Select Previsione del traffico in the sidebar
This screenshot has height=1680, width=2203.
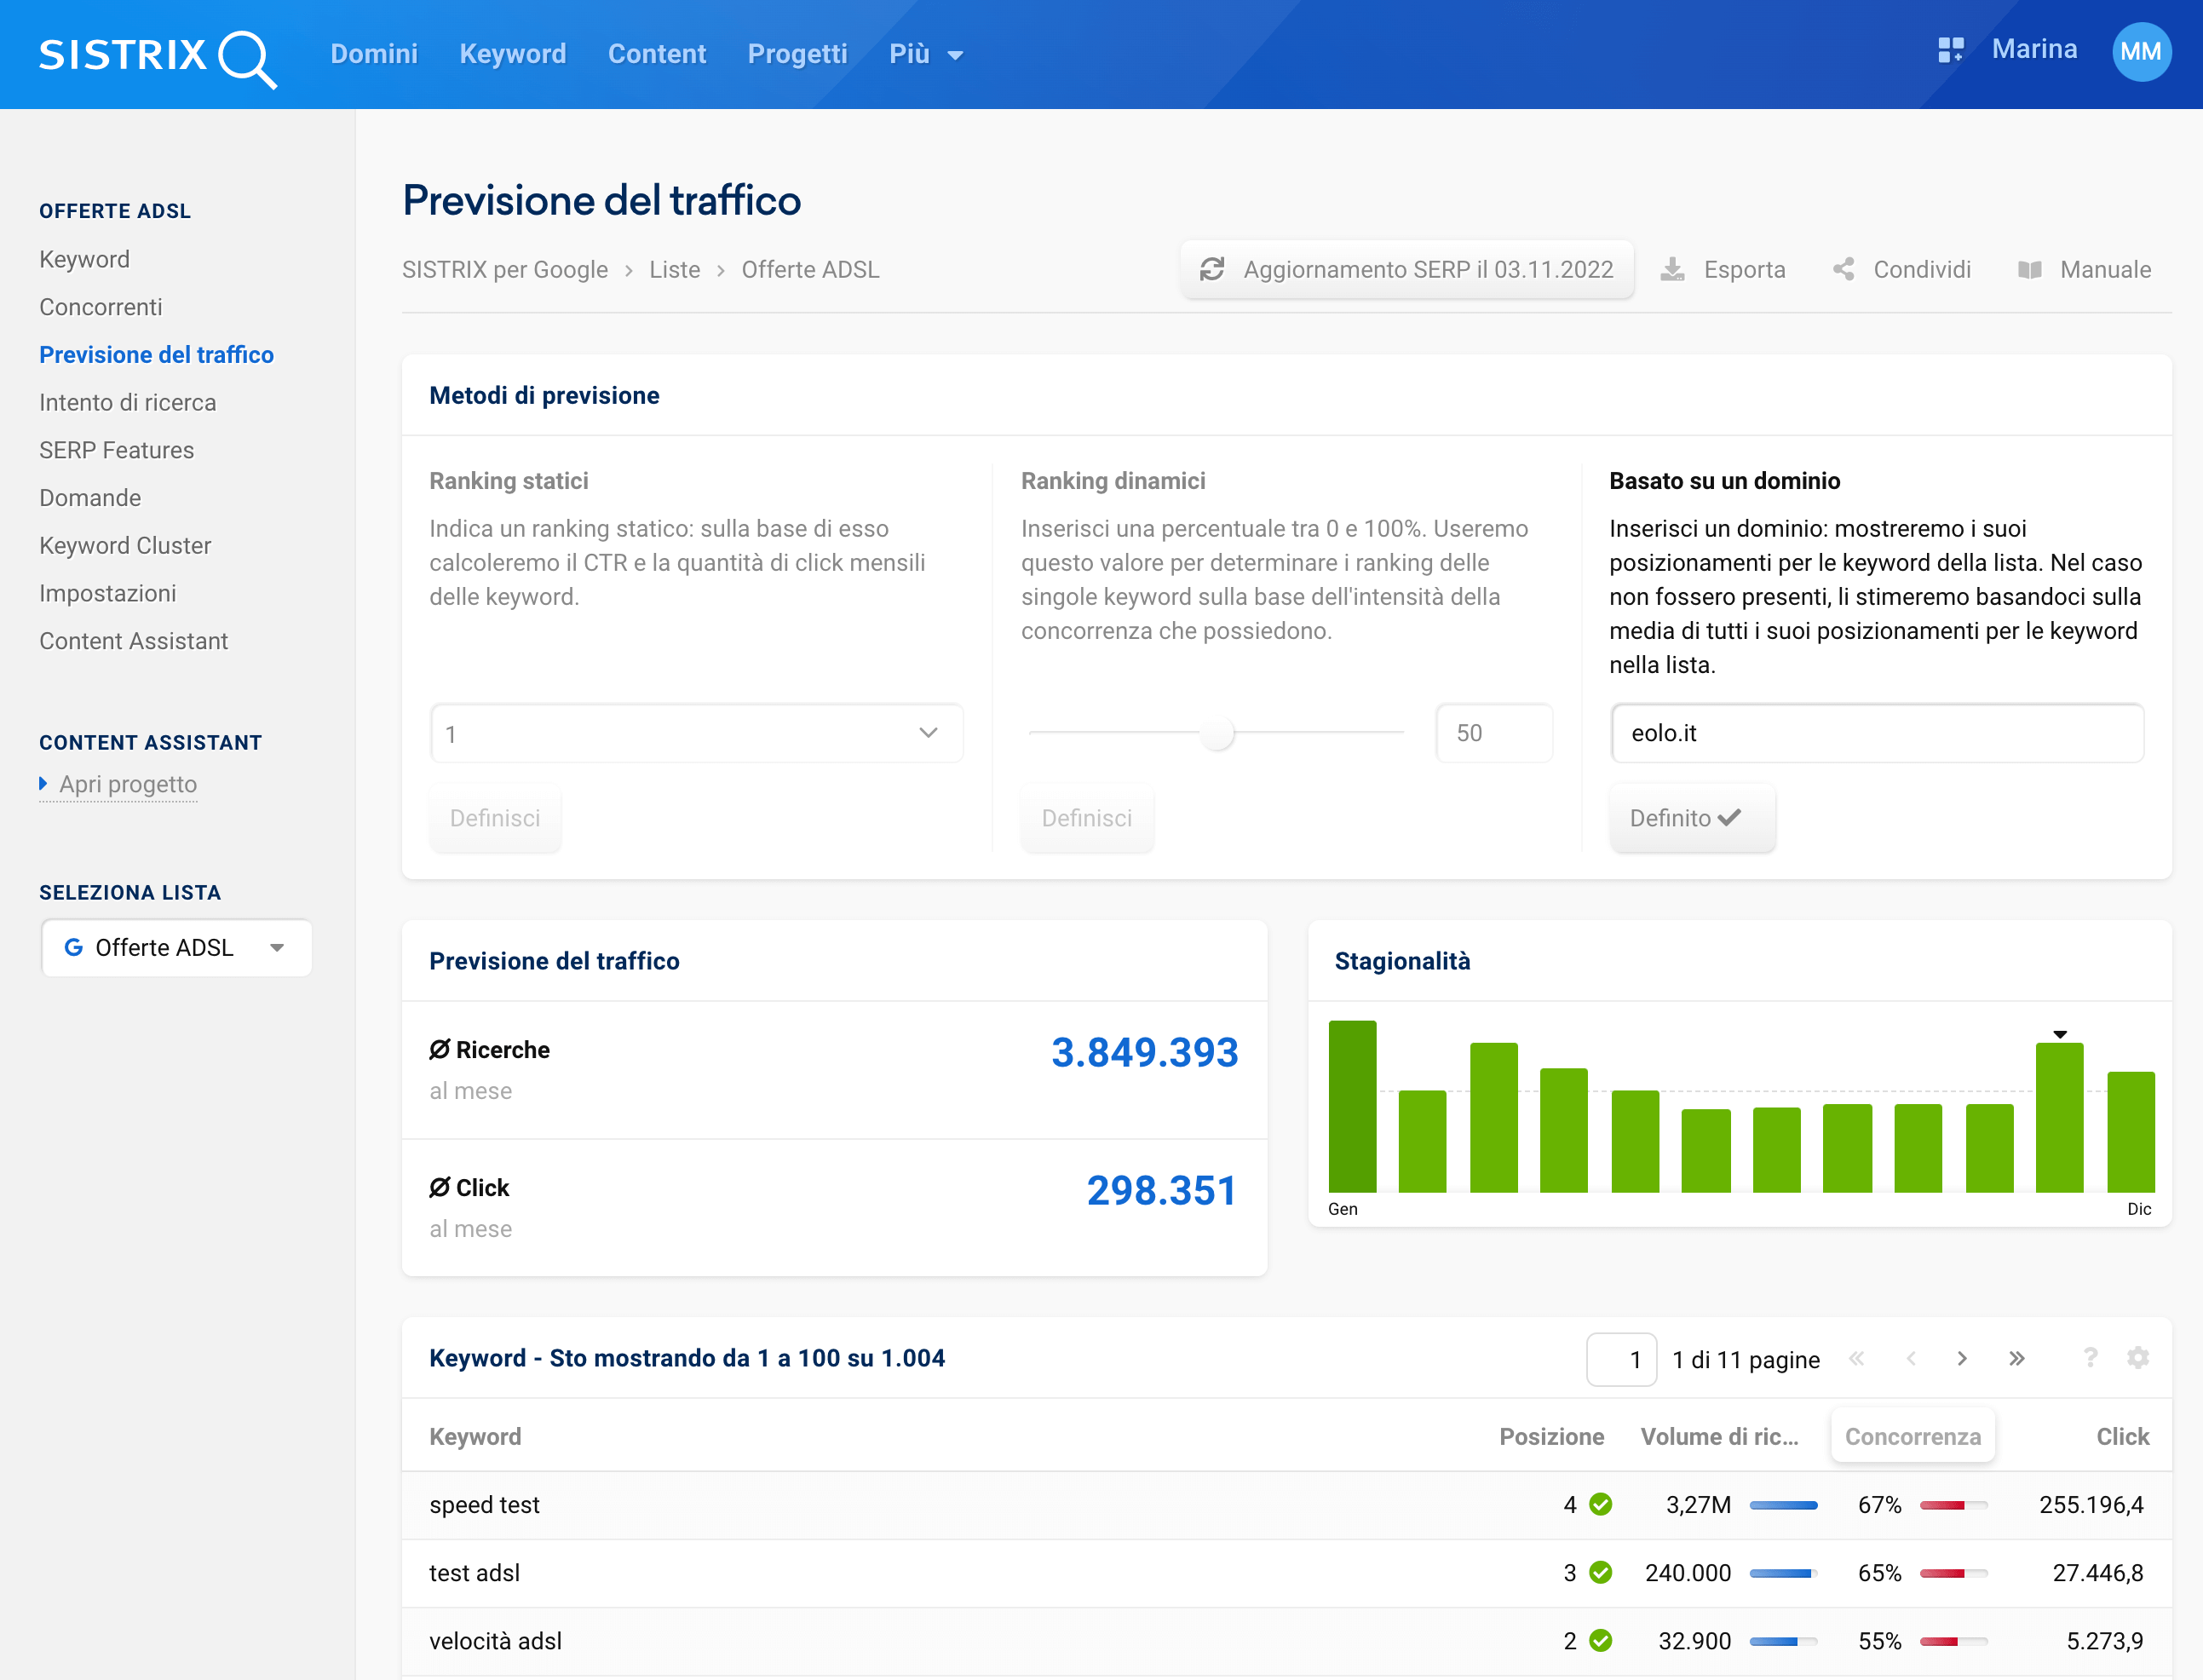coord(157,354)
